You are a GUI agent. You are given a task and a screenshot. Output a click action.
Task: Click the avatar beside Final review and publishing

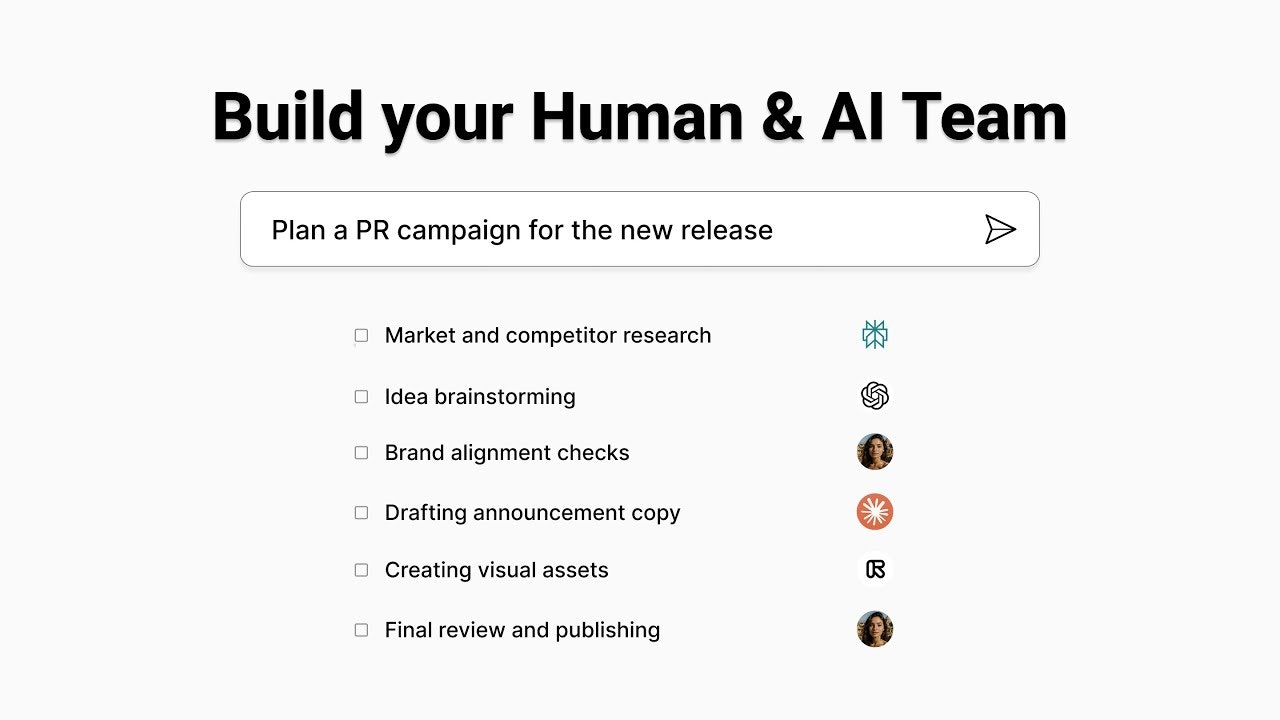875,629
